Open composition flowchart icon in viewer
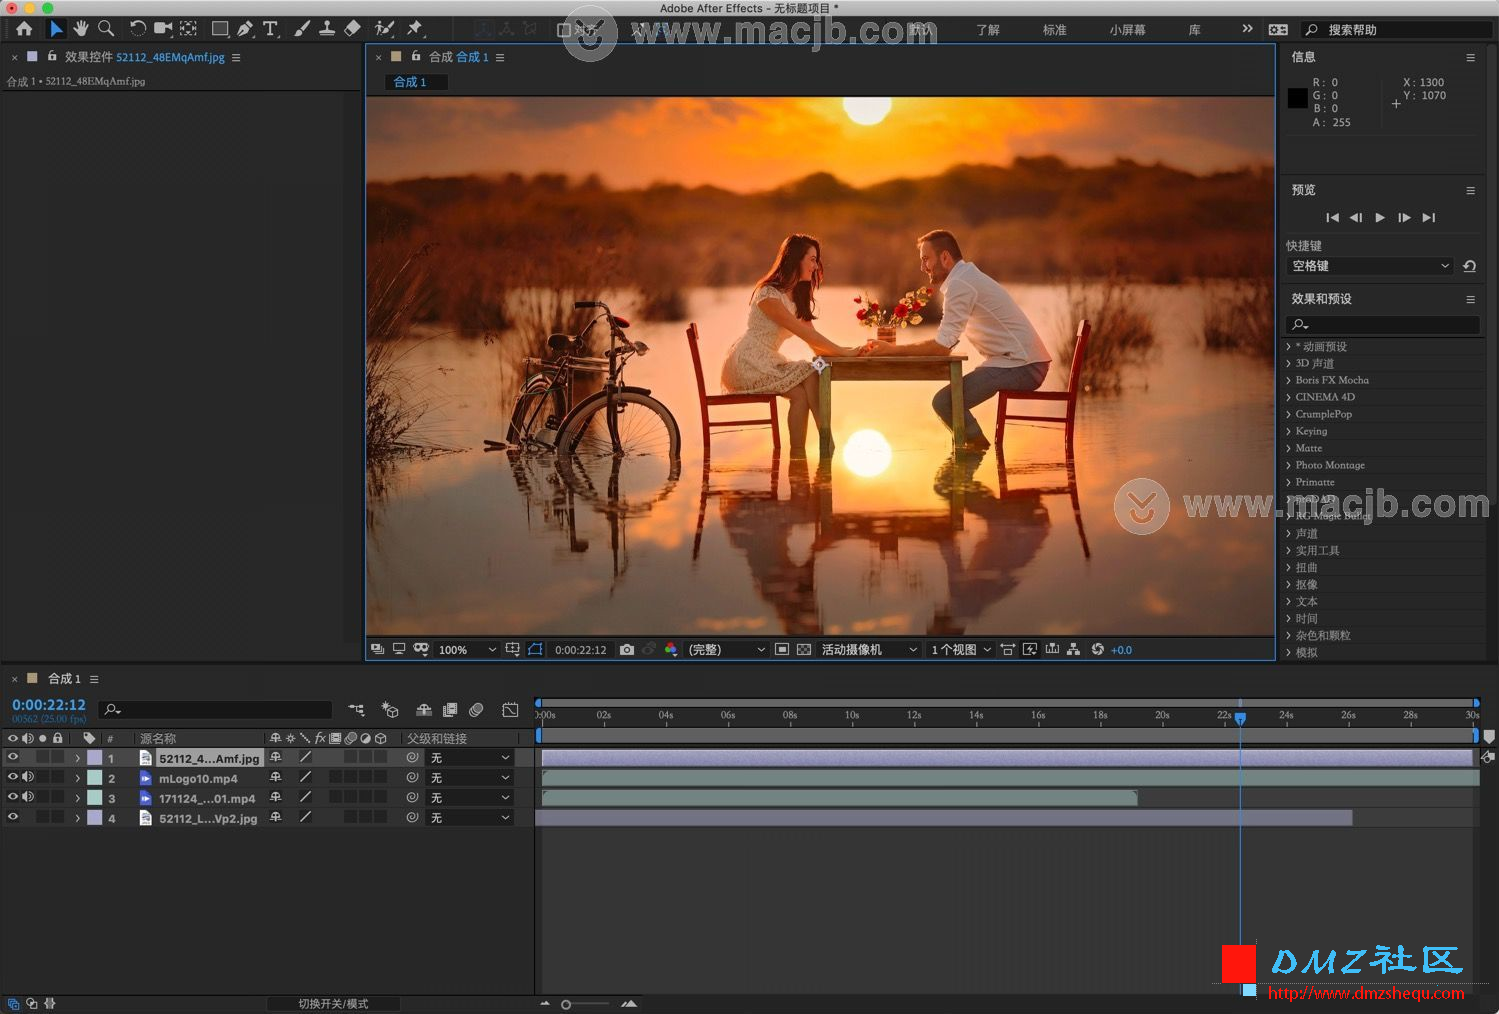1499x1014 pixels. (x=1073, y=650)
